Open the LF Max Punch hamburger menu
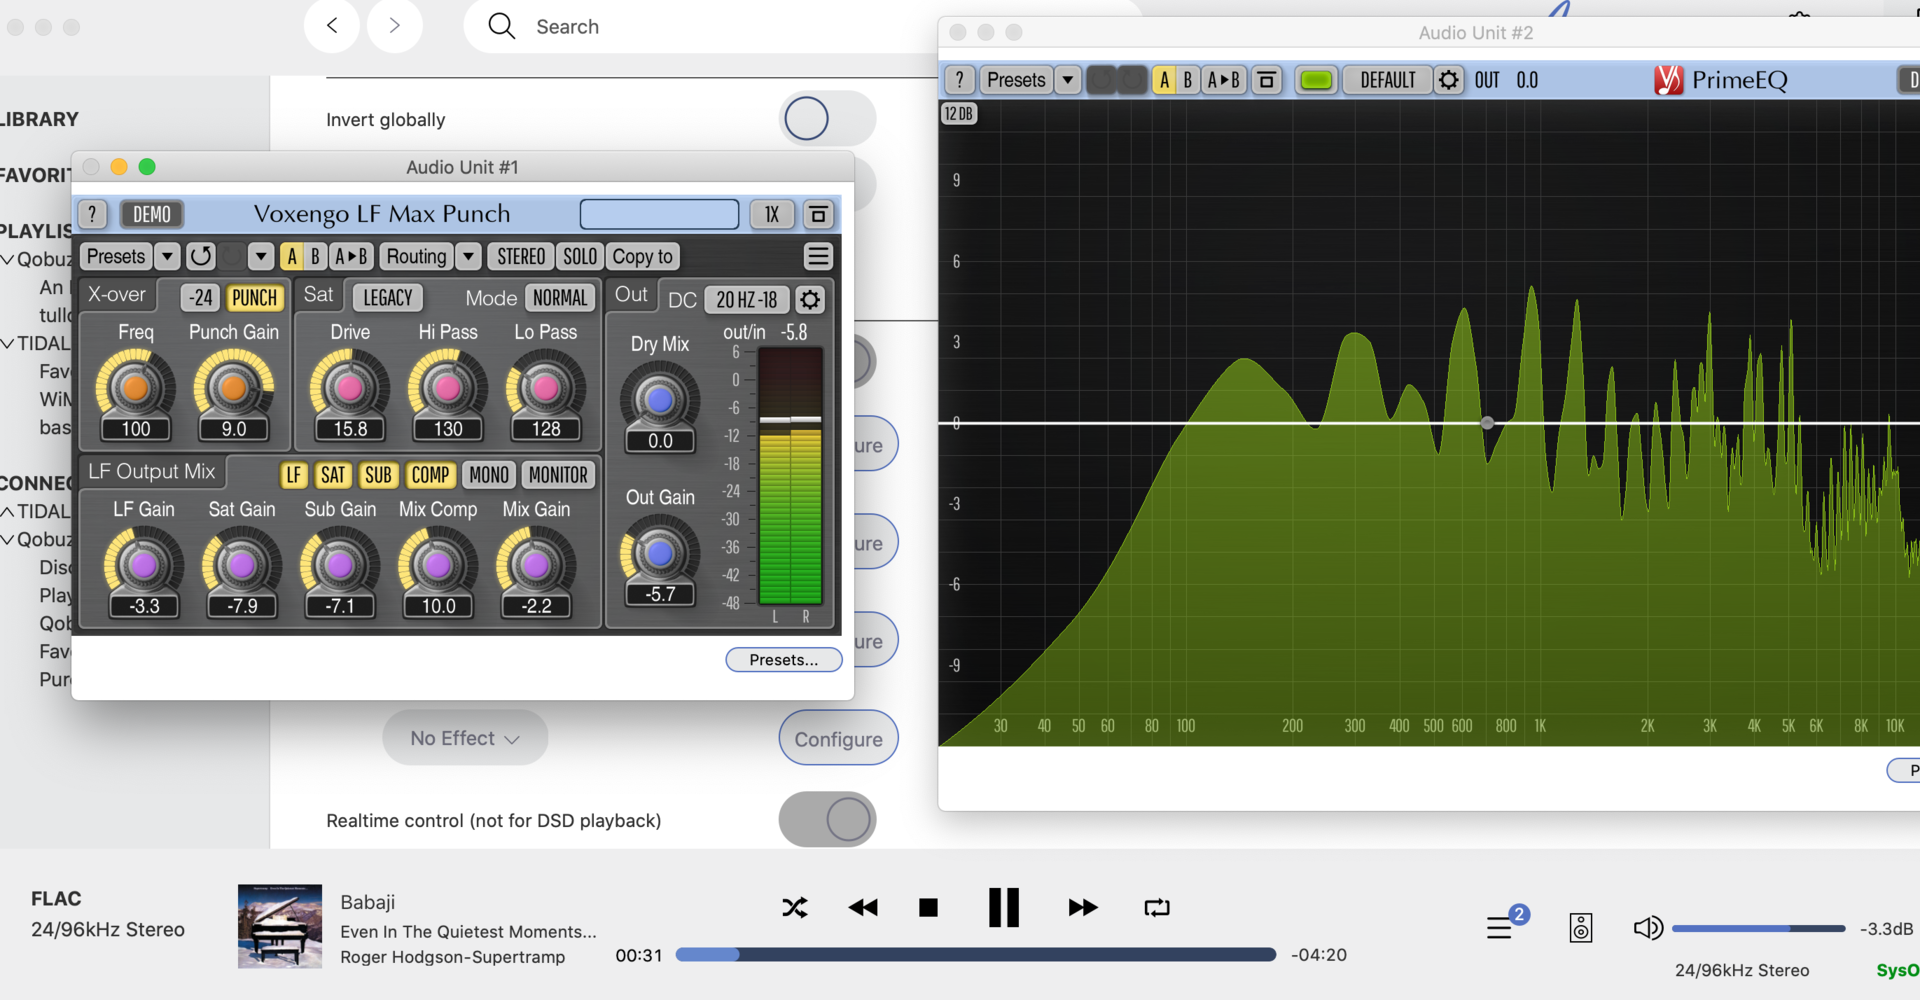Viewport: 1920px width, 1000px height. tap(818, 257)
